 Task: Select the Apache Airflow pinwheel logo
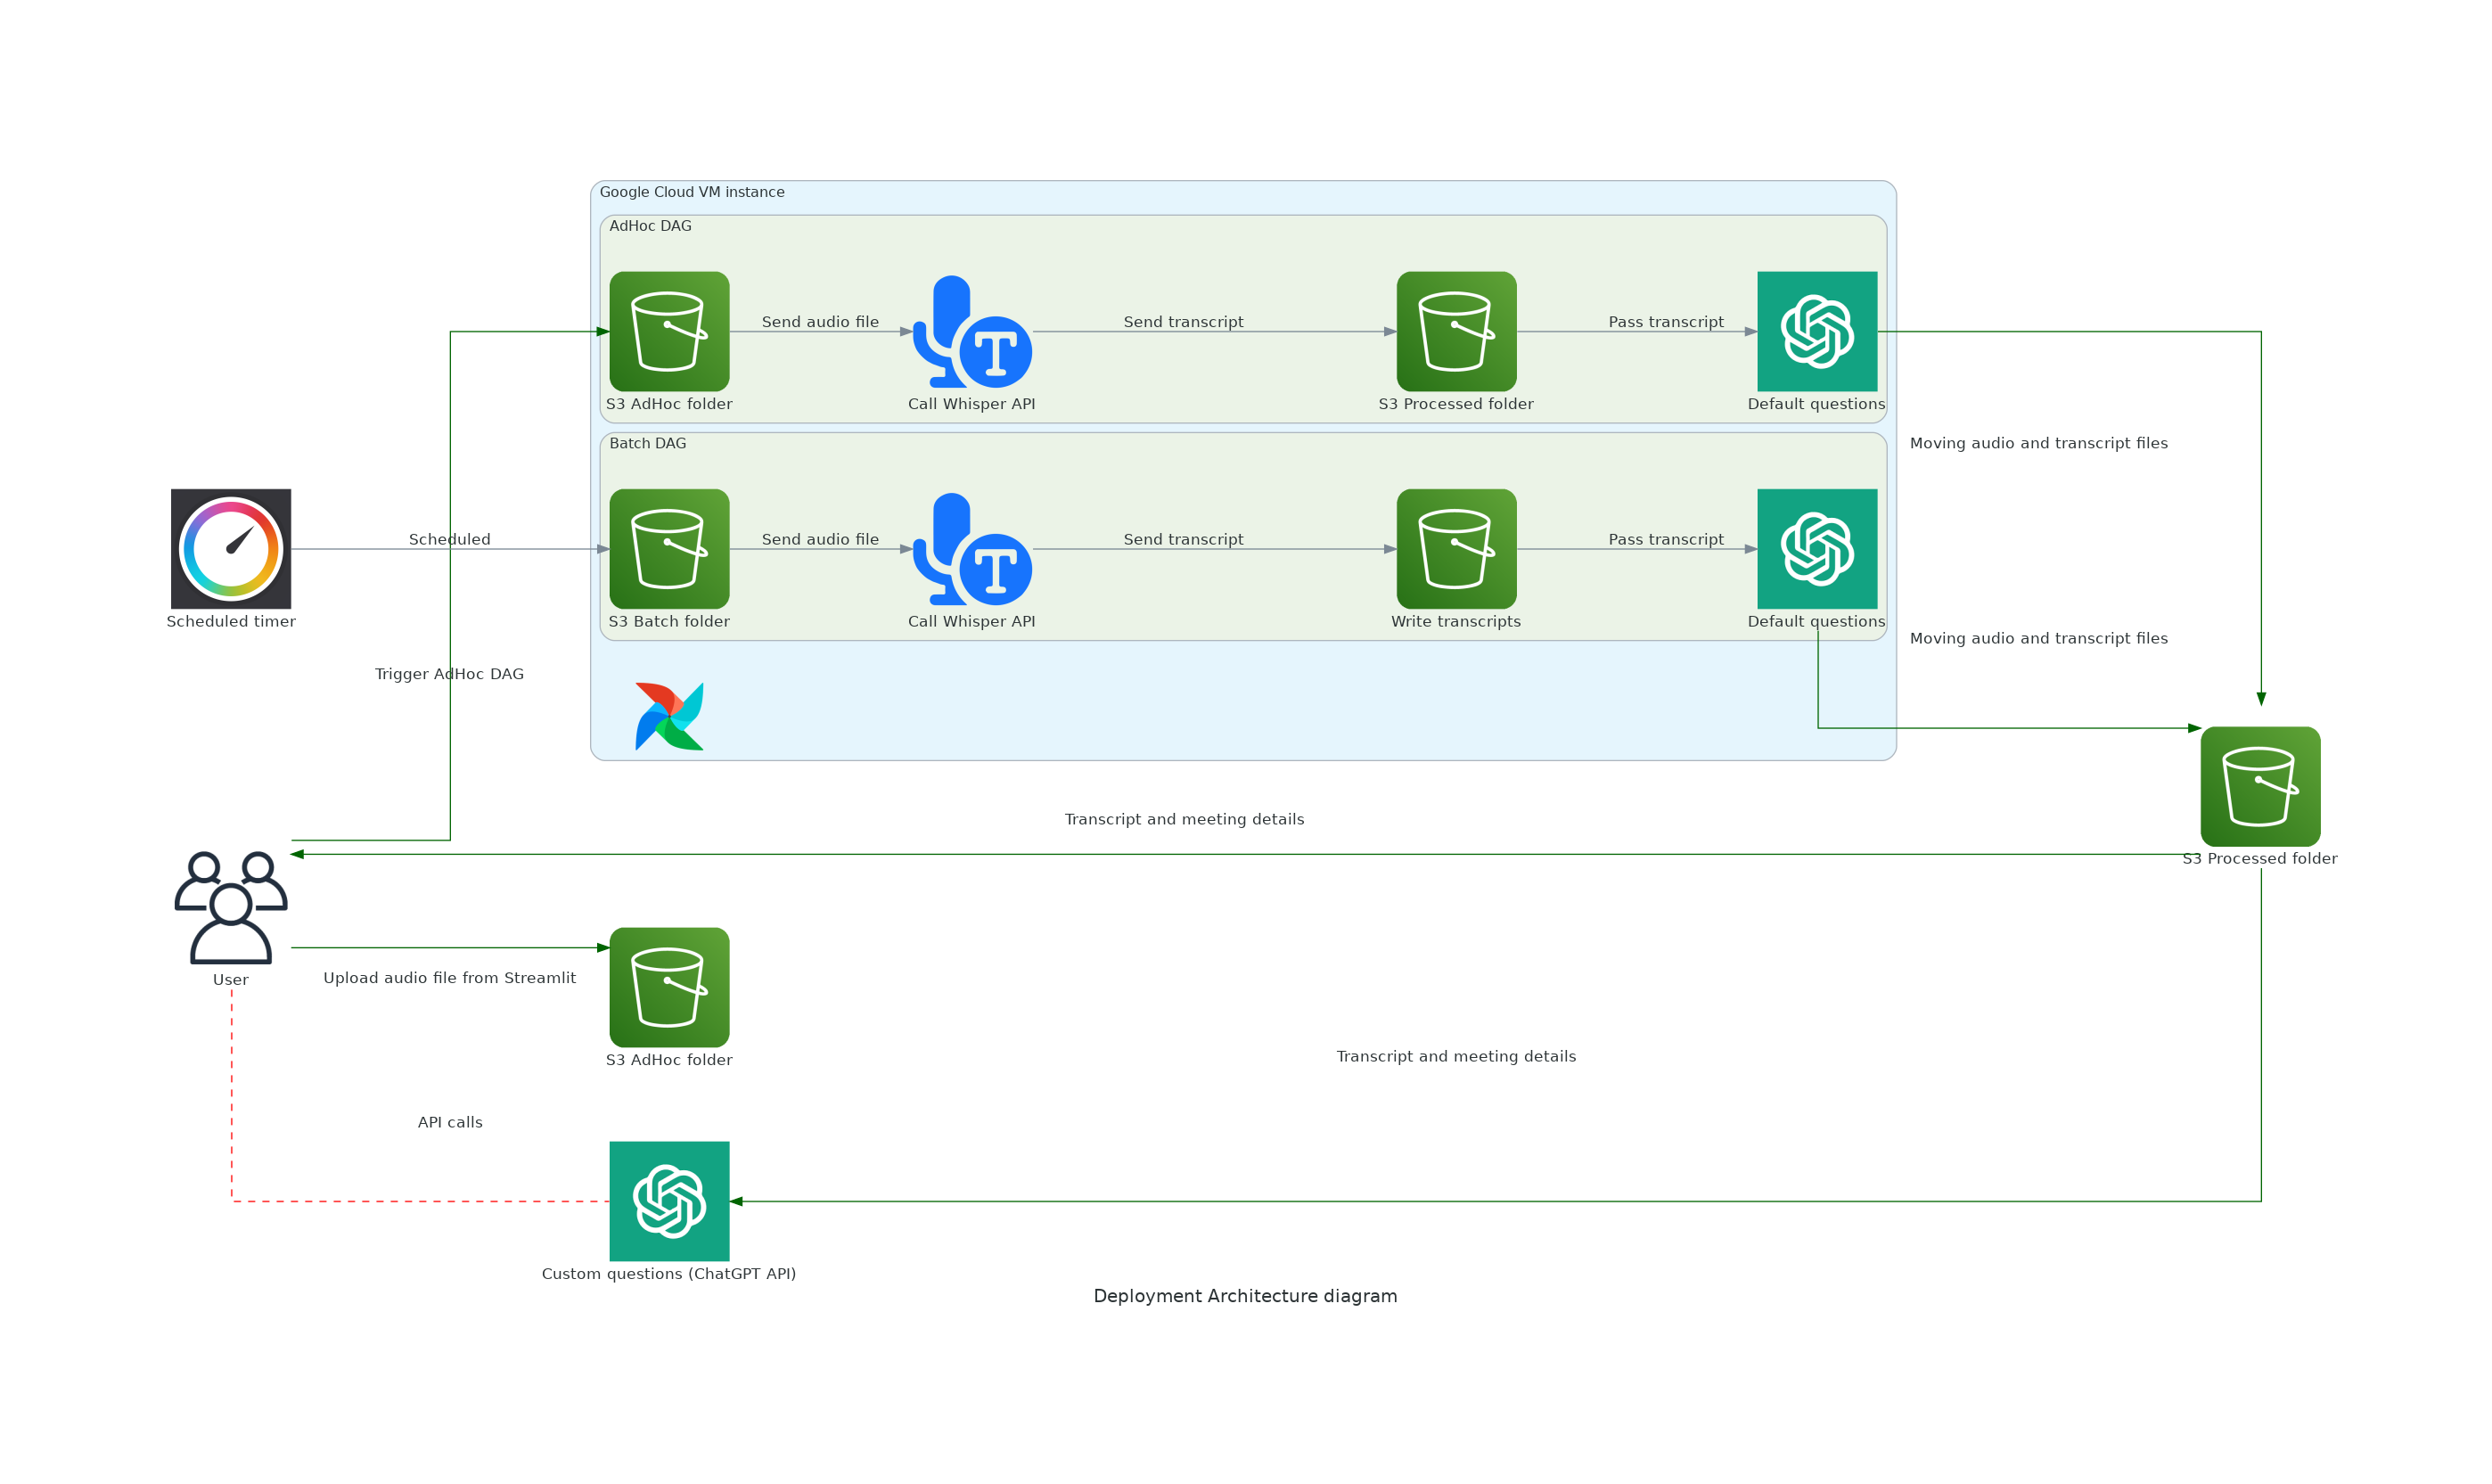[x=669, y=716]
